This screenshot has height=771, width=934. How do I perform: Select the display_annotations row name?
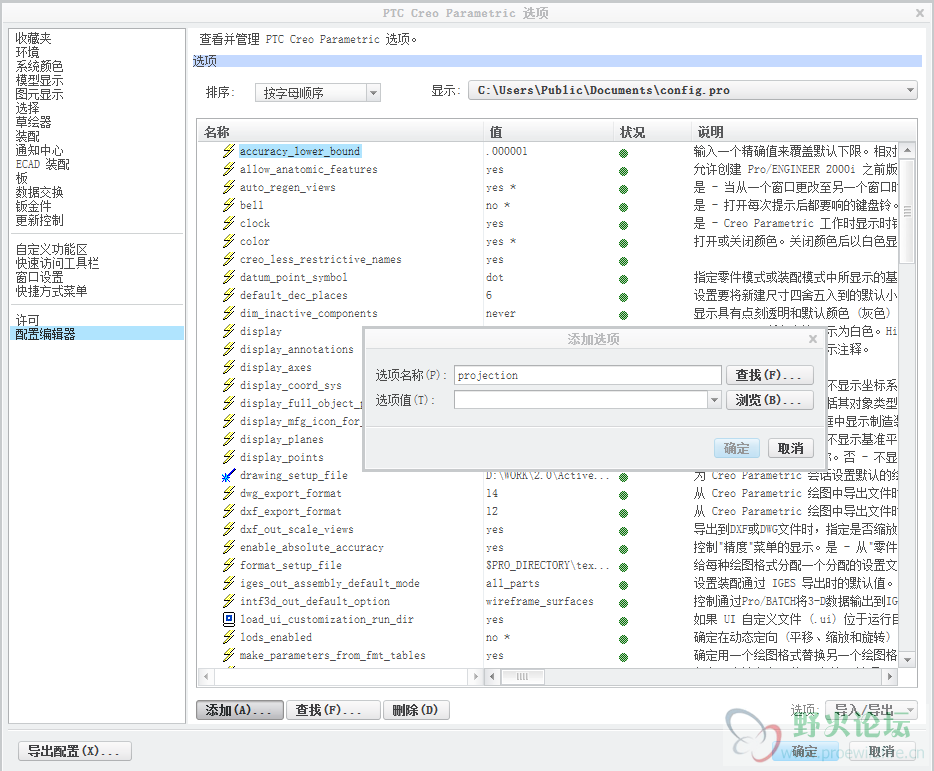click(x=297, y=349)
